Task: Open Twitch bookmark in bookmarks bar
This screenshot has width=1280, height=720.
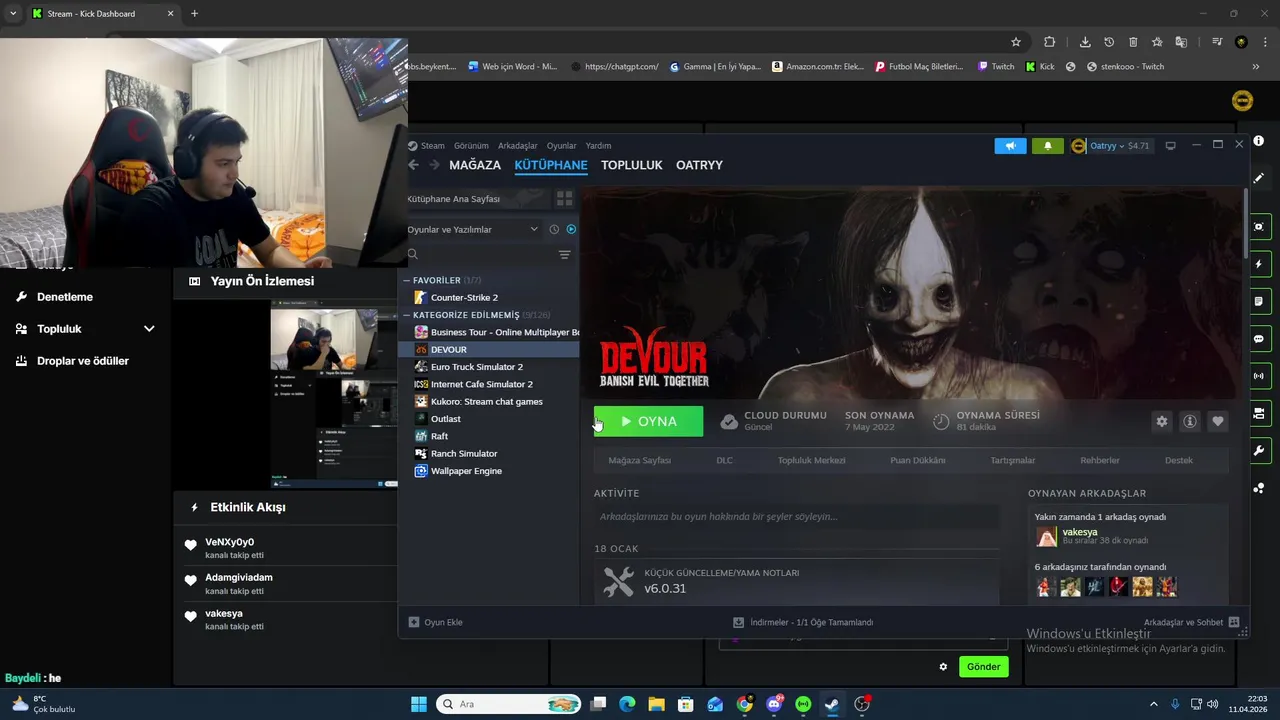Action: [x=995, y=67]
